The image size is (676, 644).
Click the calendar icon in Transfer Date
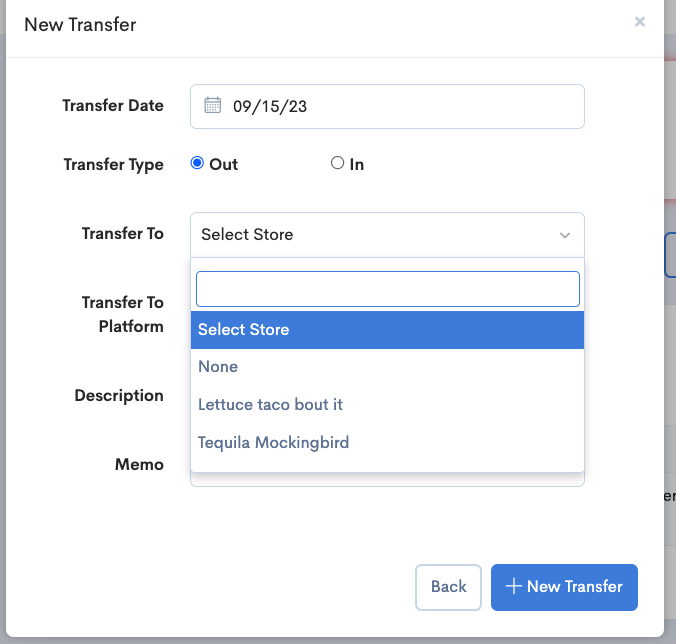(x=212, y=105)
